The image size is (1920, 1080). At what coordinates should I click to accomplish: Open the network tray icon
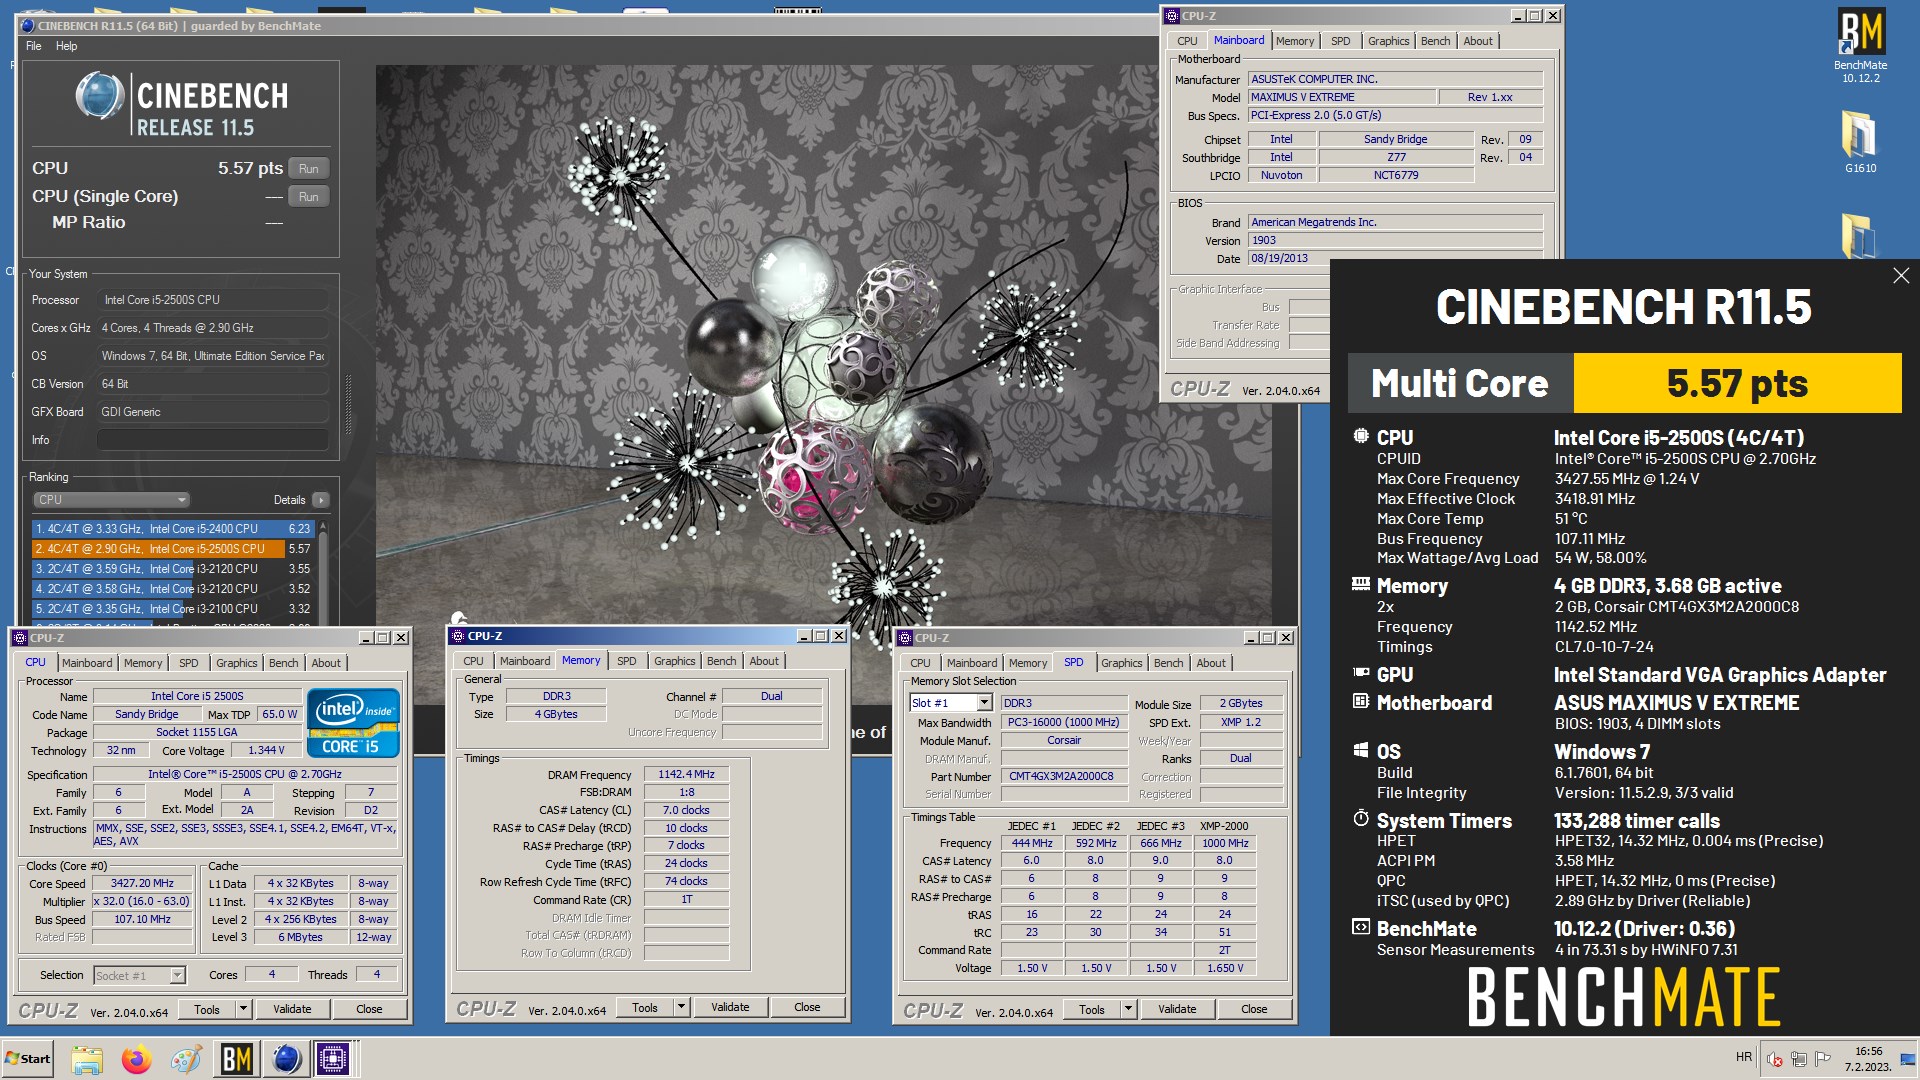(1799, 1059)
